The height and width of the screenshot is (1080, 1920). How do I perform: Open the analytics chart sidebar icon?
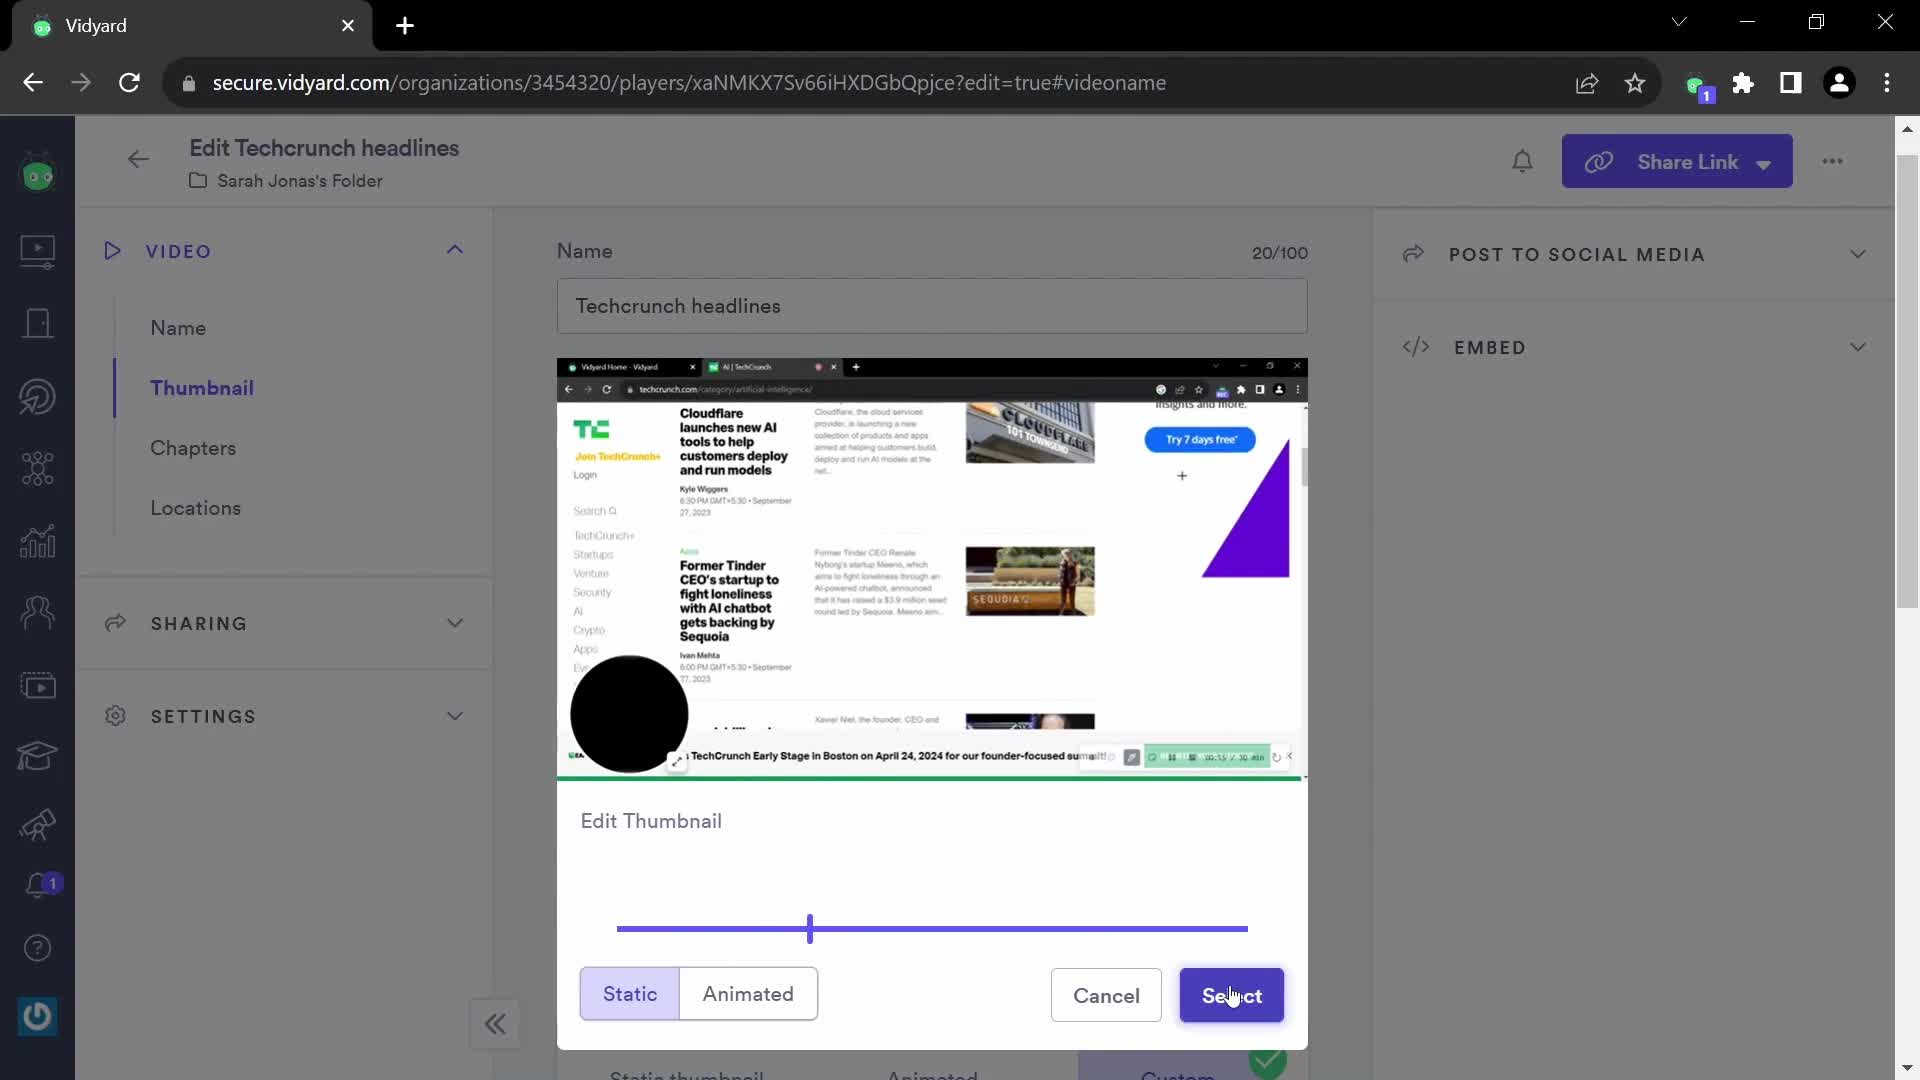coord(38,541)
